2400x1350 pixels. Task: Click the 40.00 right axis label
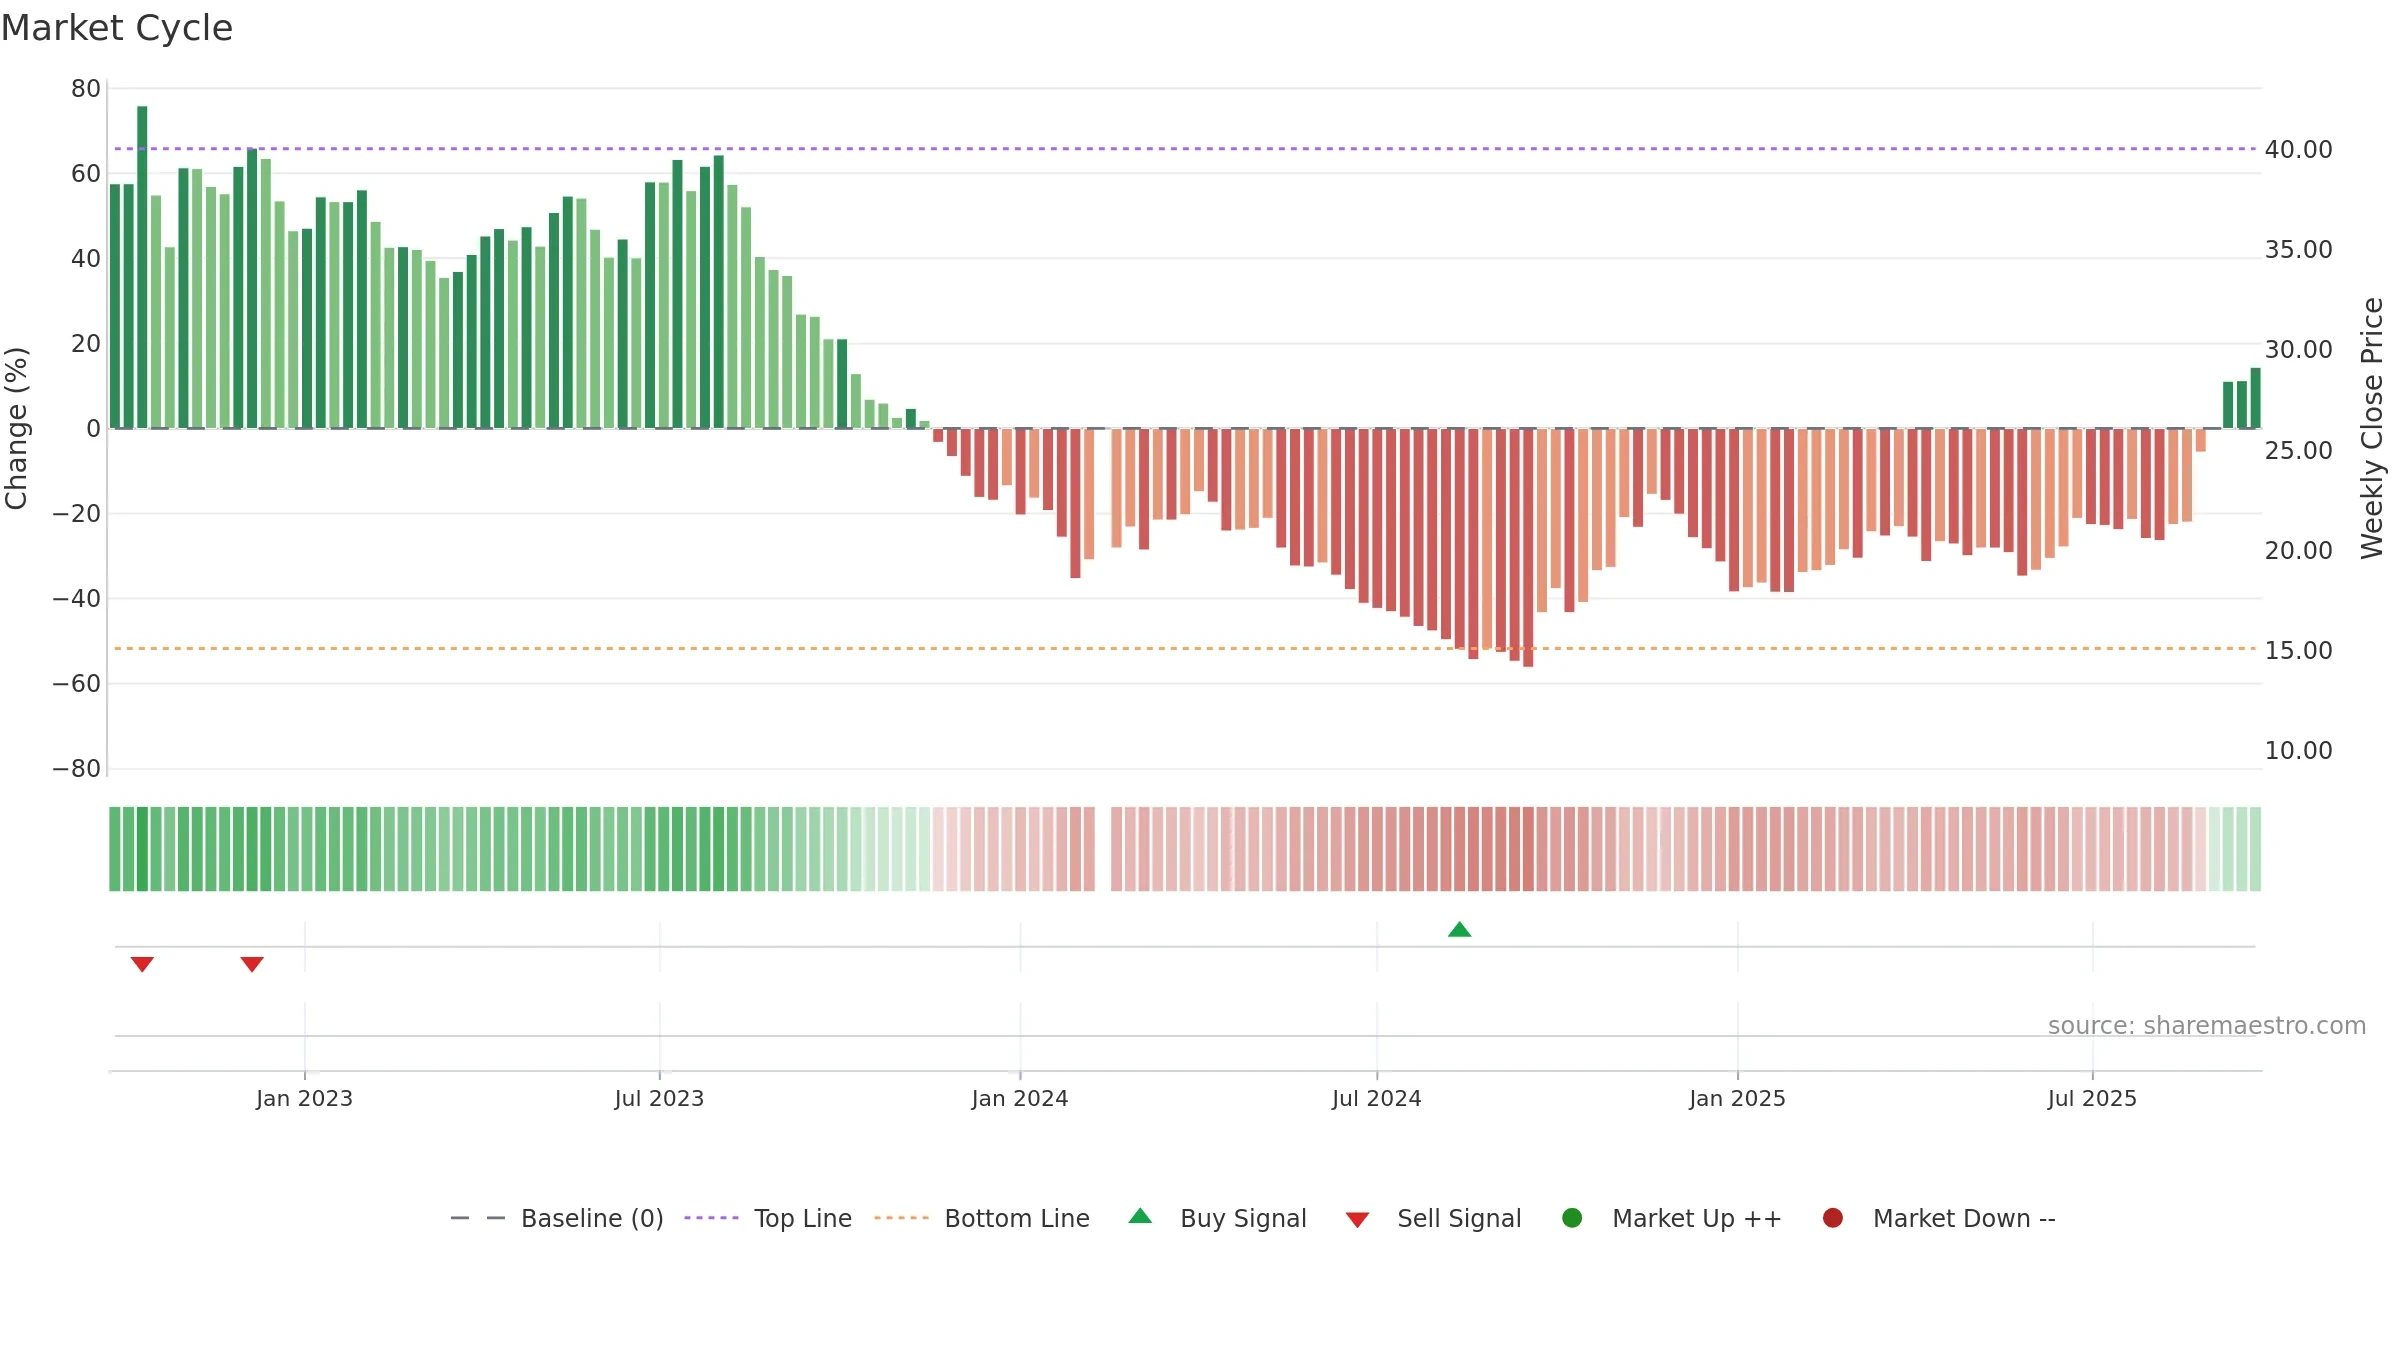[x=2298, y=149]
